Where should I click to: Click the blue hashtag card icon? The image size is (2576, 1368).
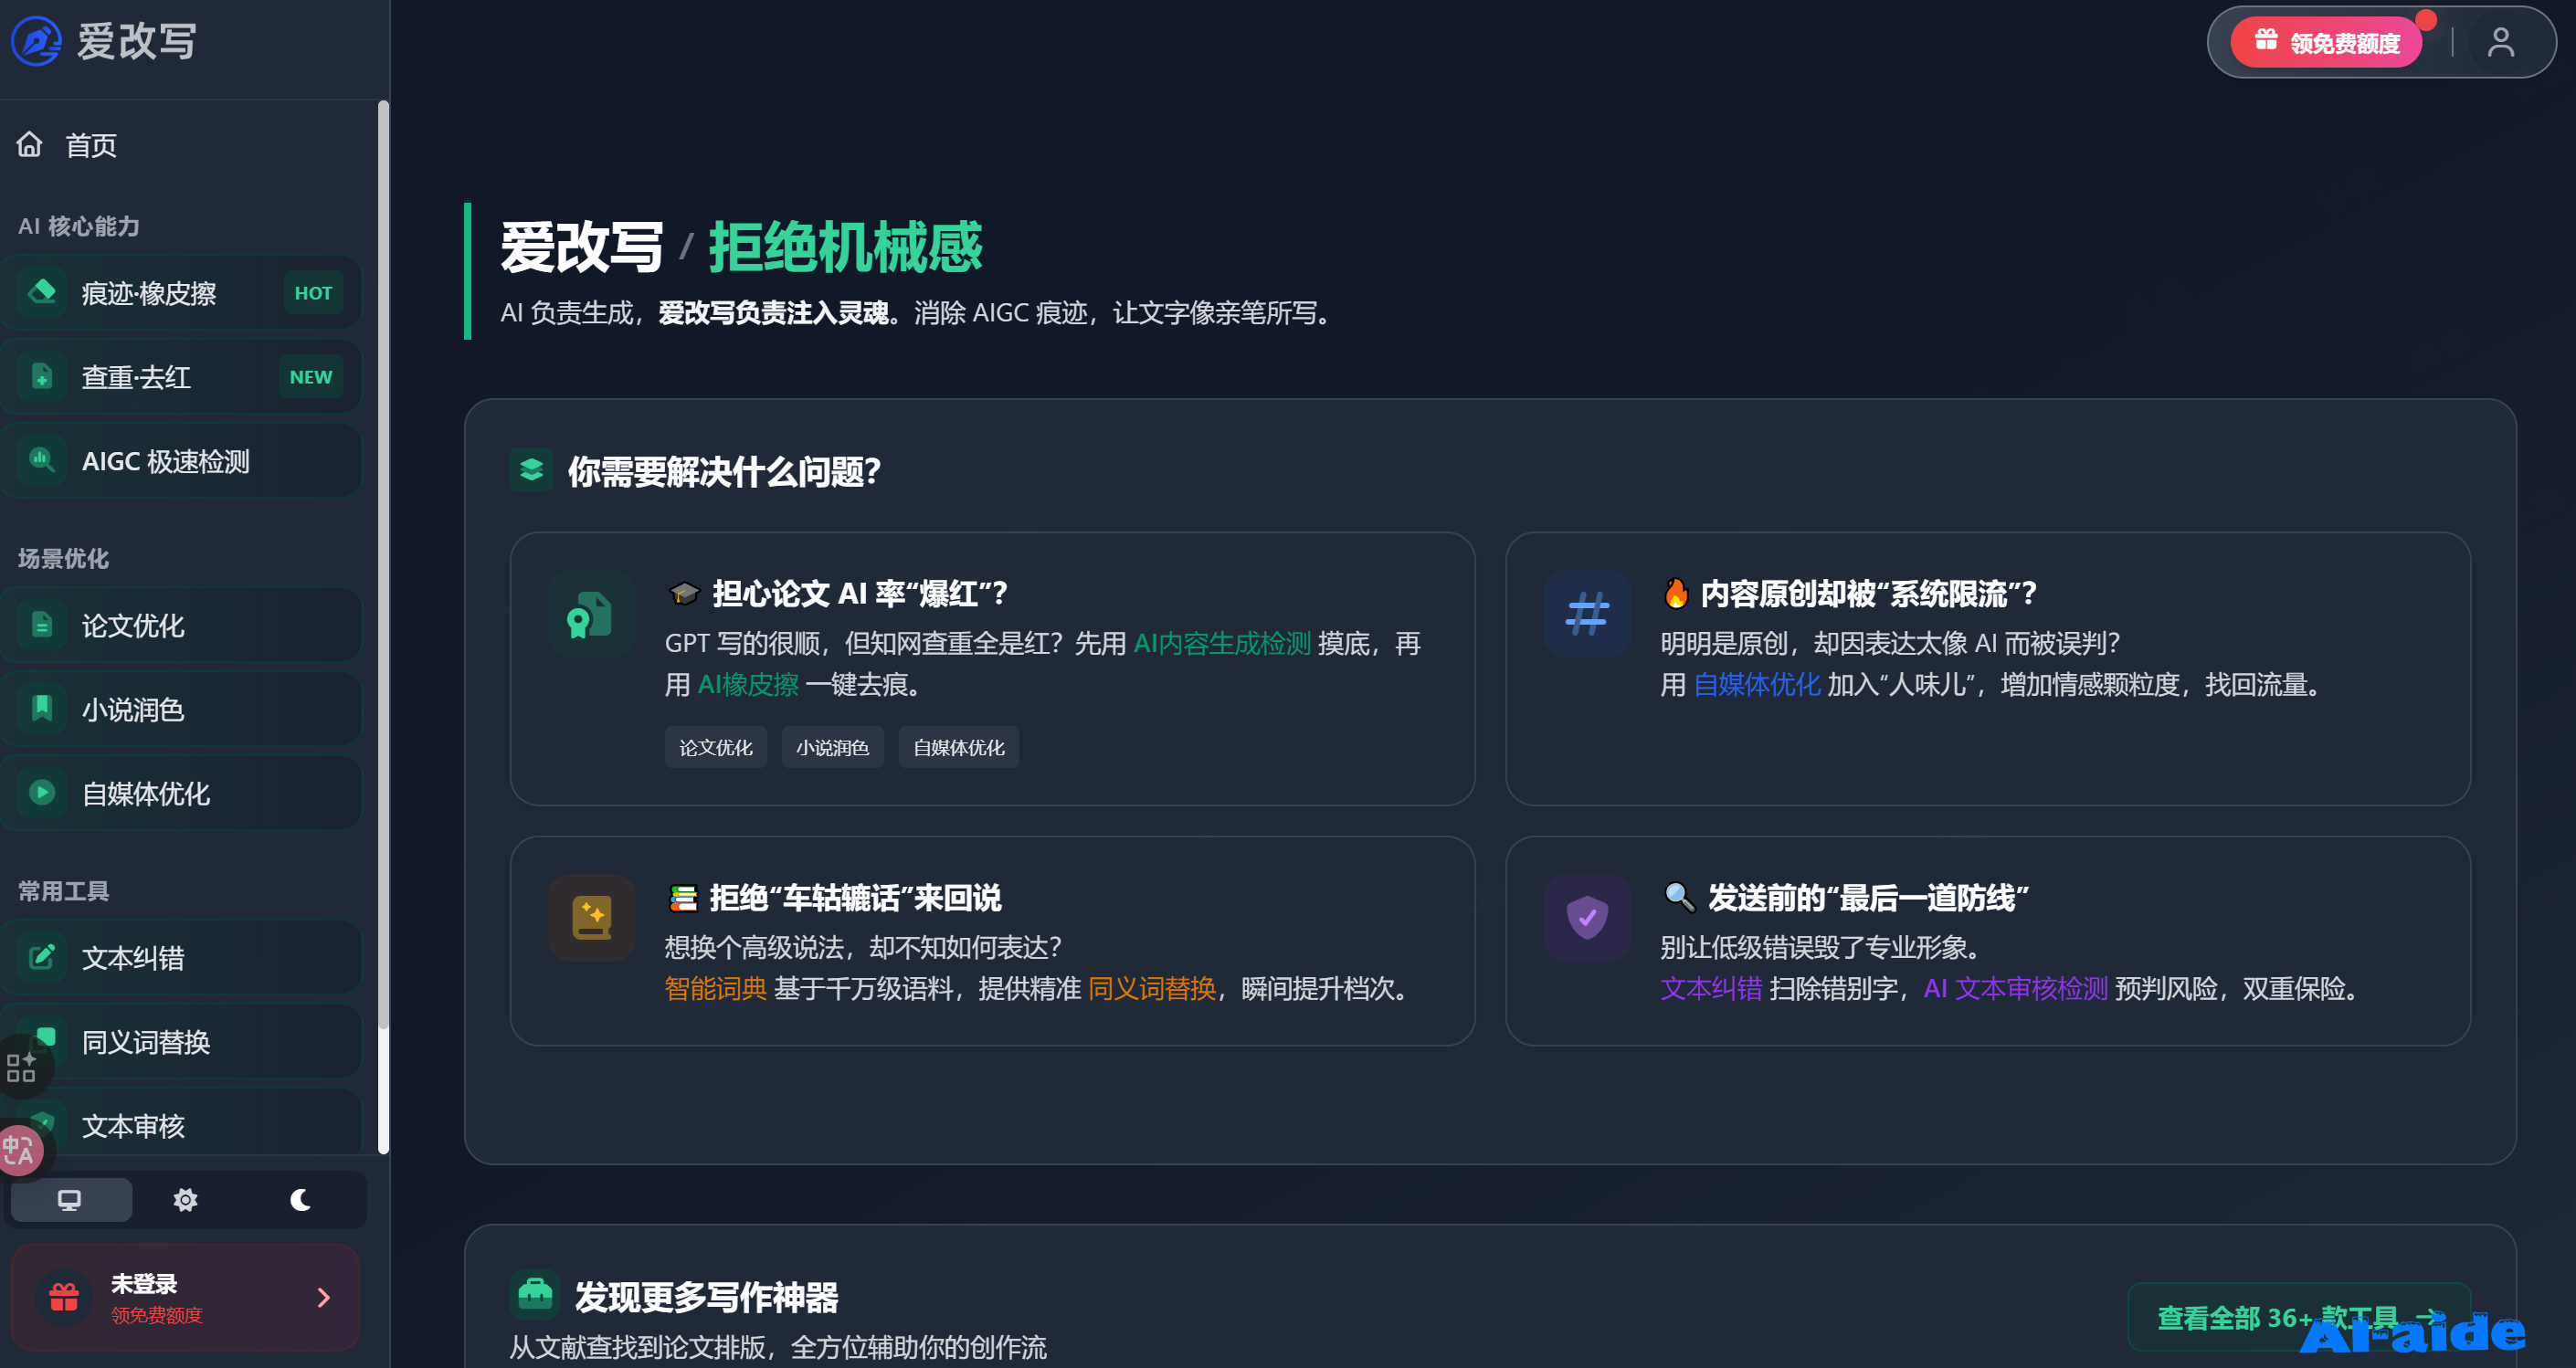[1586, 613]
